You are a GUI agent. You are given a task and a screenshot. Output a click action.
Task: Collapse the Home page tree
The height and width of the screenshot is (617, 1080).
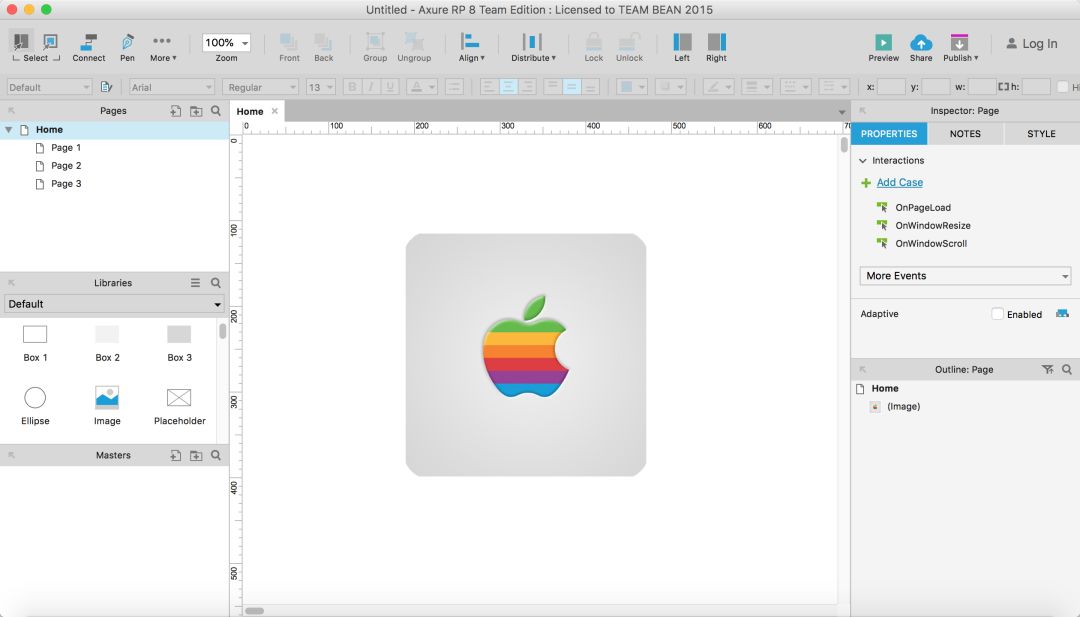(x=9, y=129)
